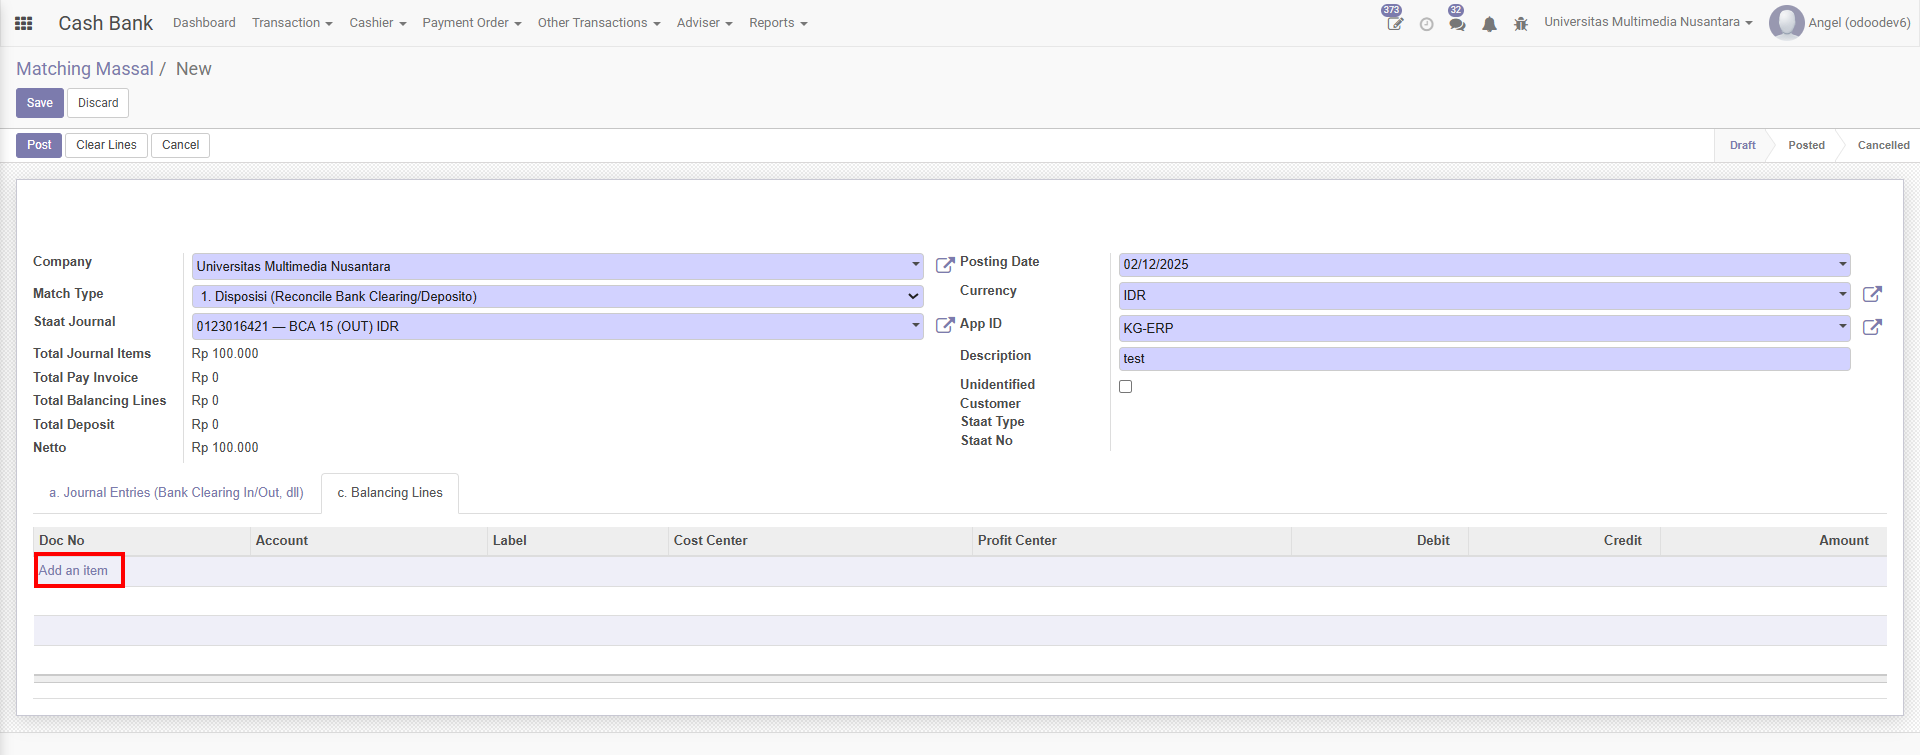Viewport: 1920px width, 755px height.
Task: Click the Post button
Action: (x=39, y=145)
